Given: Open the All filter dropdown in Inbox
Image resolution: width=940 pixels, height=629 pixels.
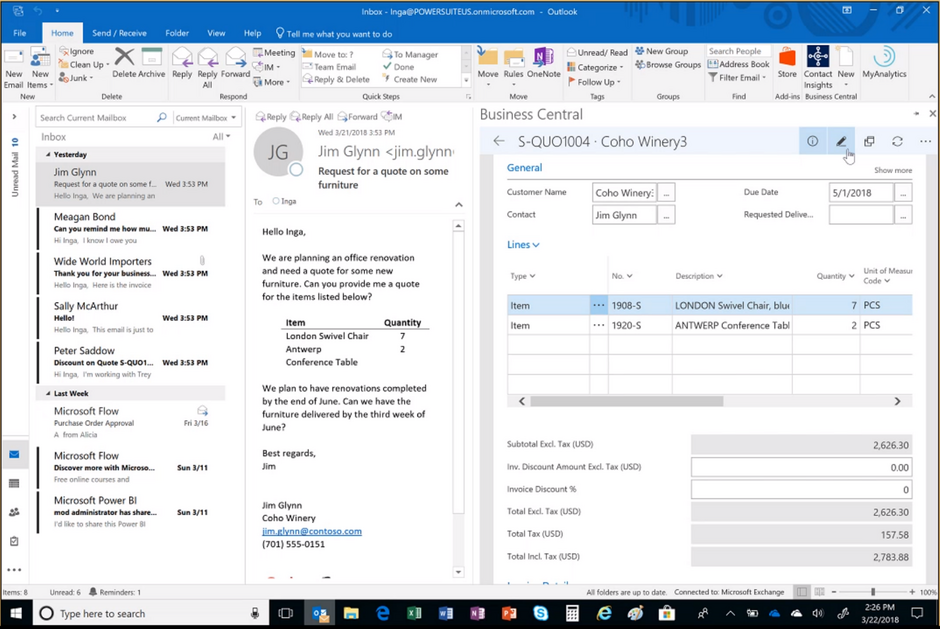Looking at the screenshot, I should pos(221,137).
